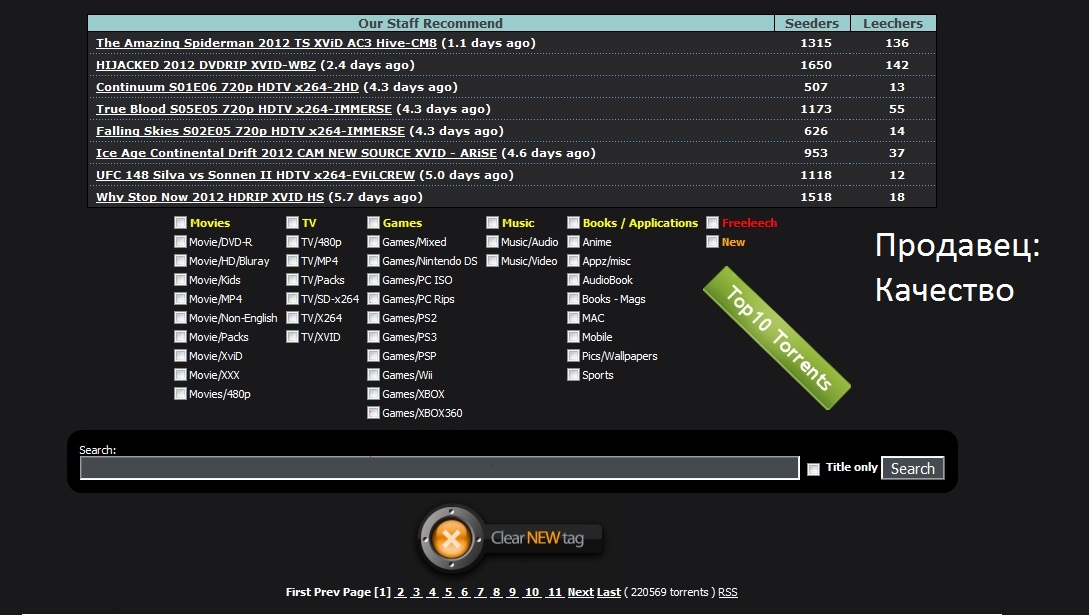Check the Games/Nintendo DS box
This screenshot has height=615, width=1089.
pyautogui.click(x=374, y=261)
